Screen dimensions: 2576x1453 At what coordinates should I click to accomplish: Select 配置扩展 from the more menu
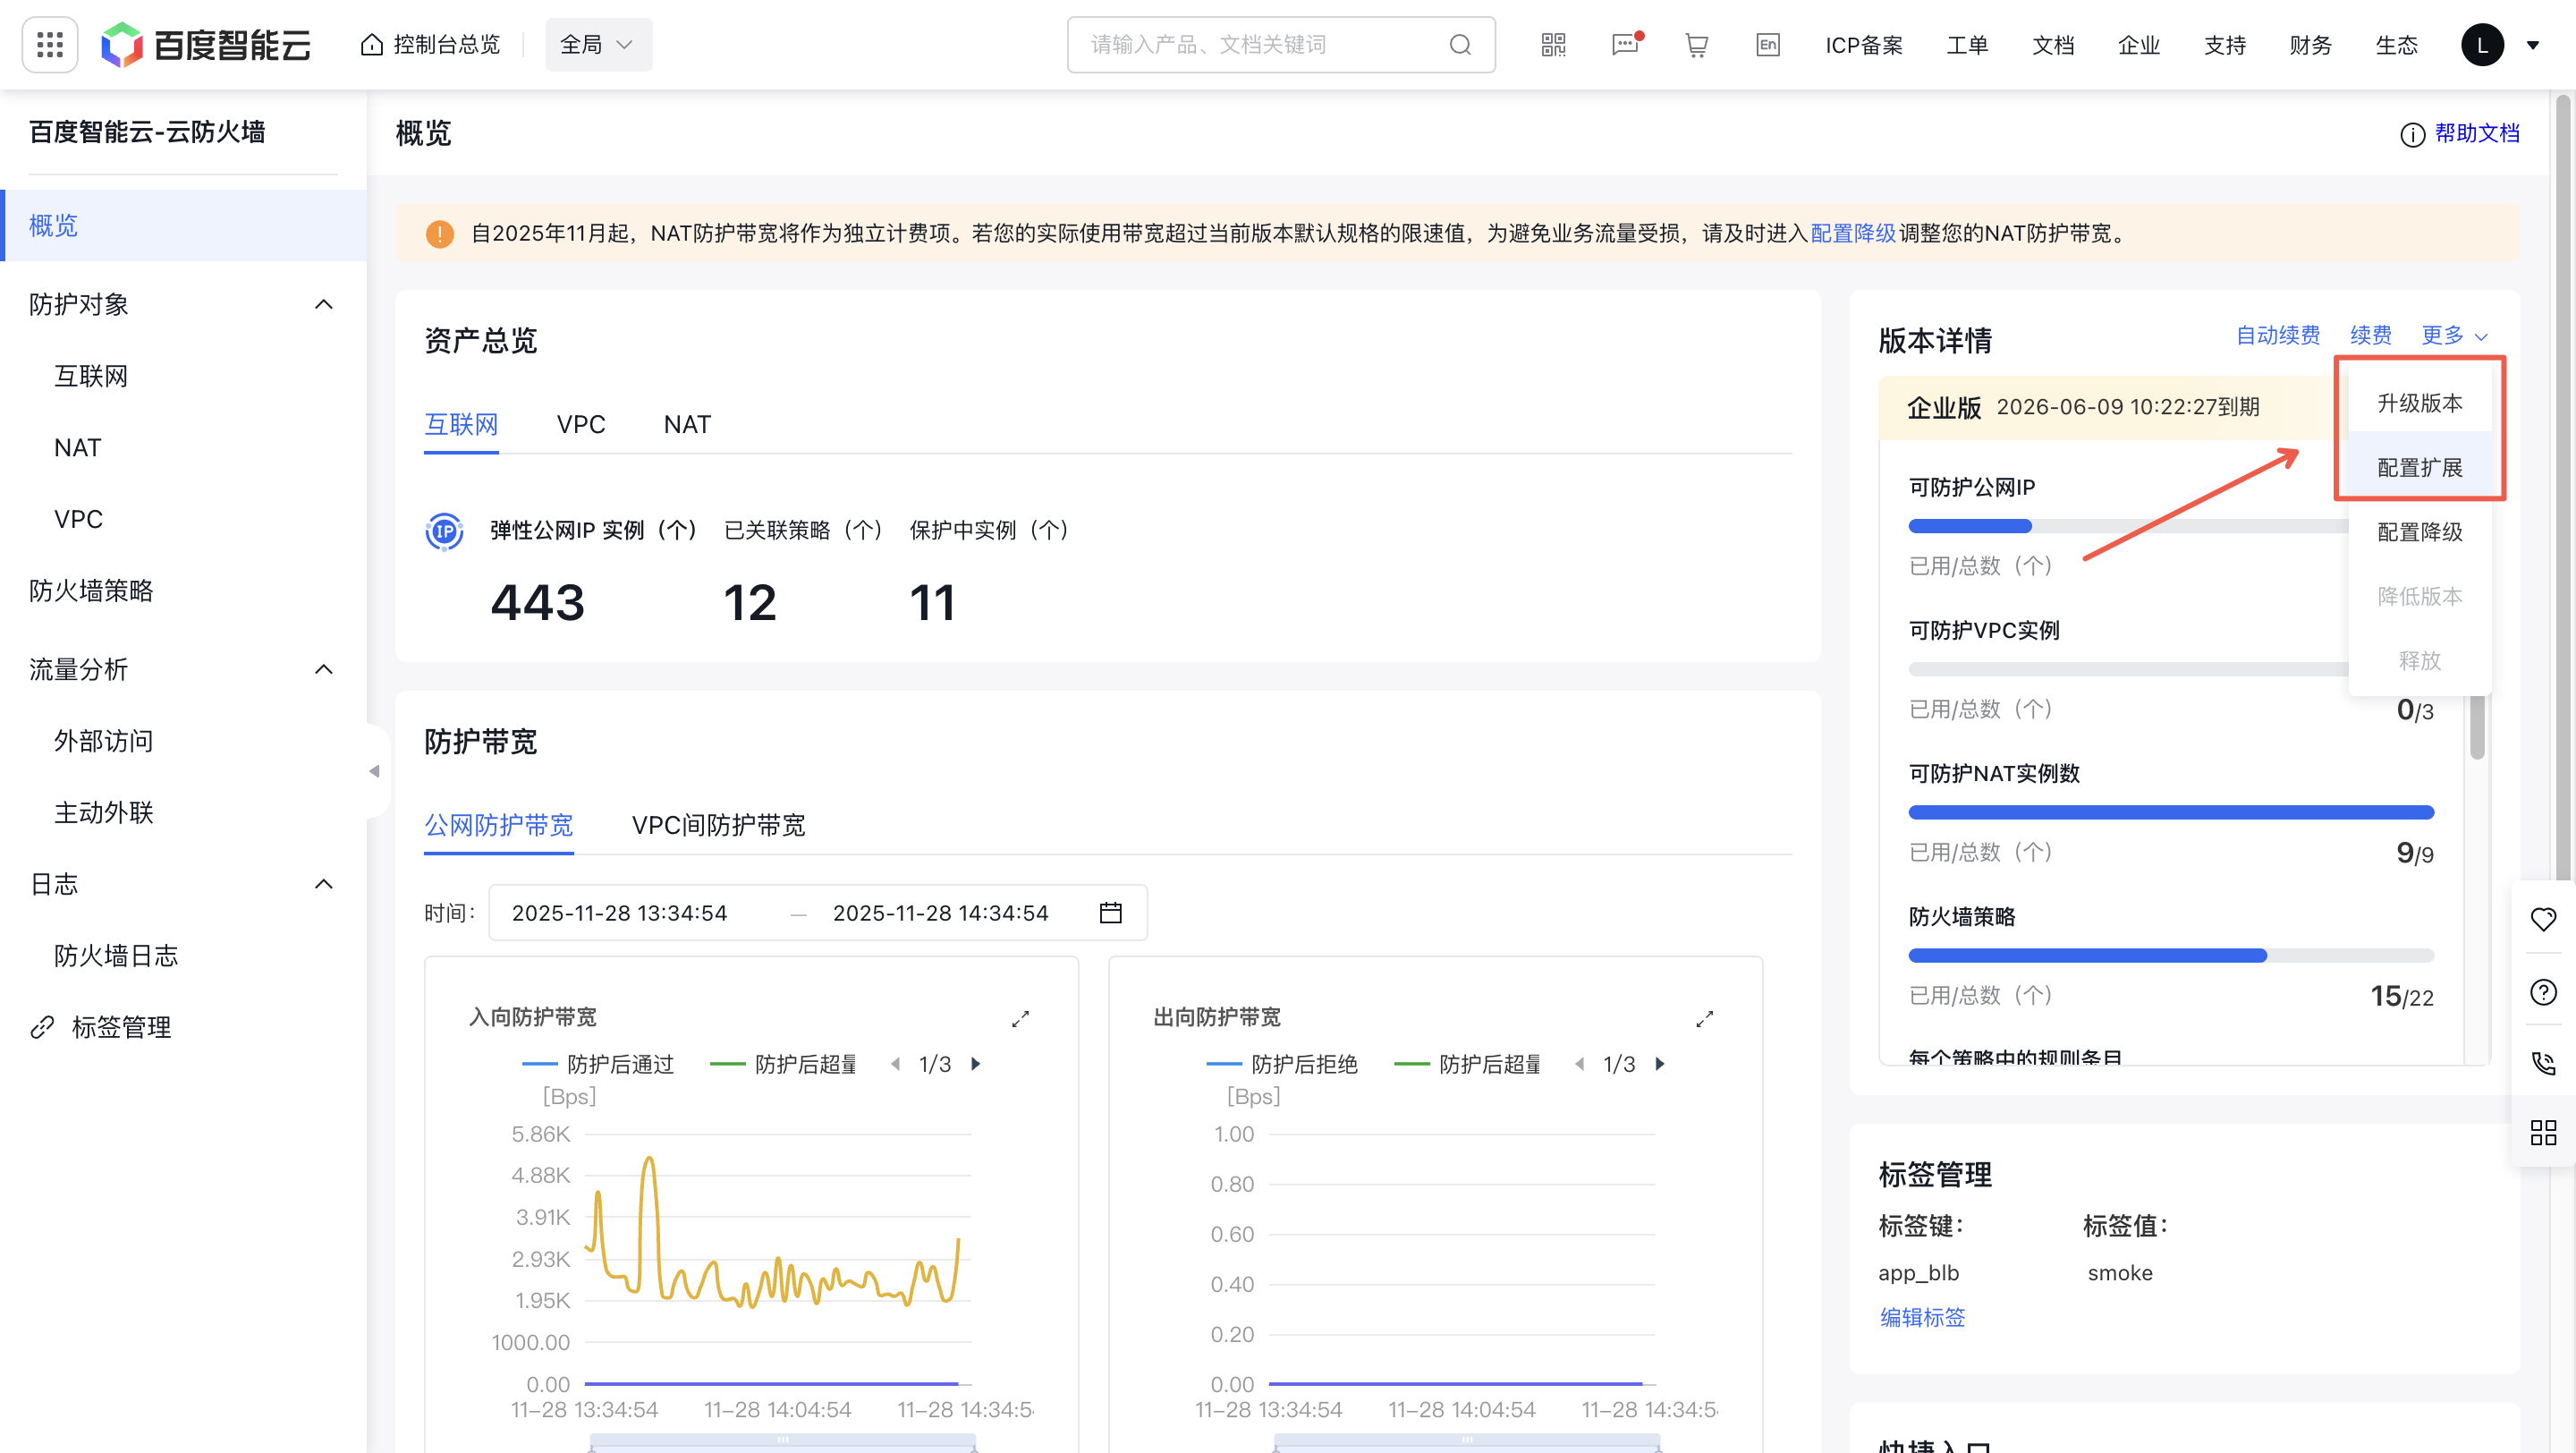coord(2419,467)
